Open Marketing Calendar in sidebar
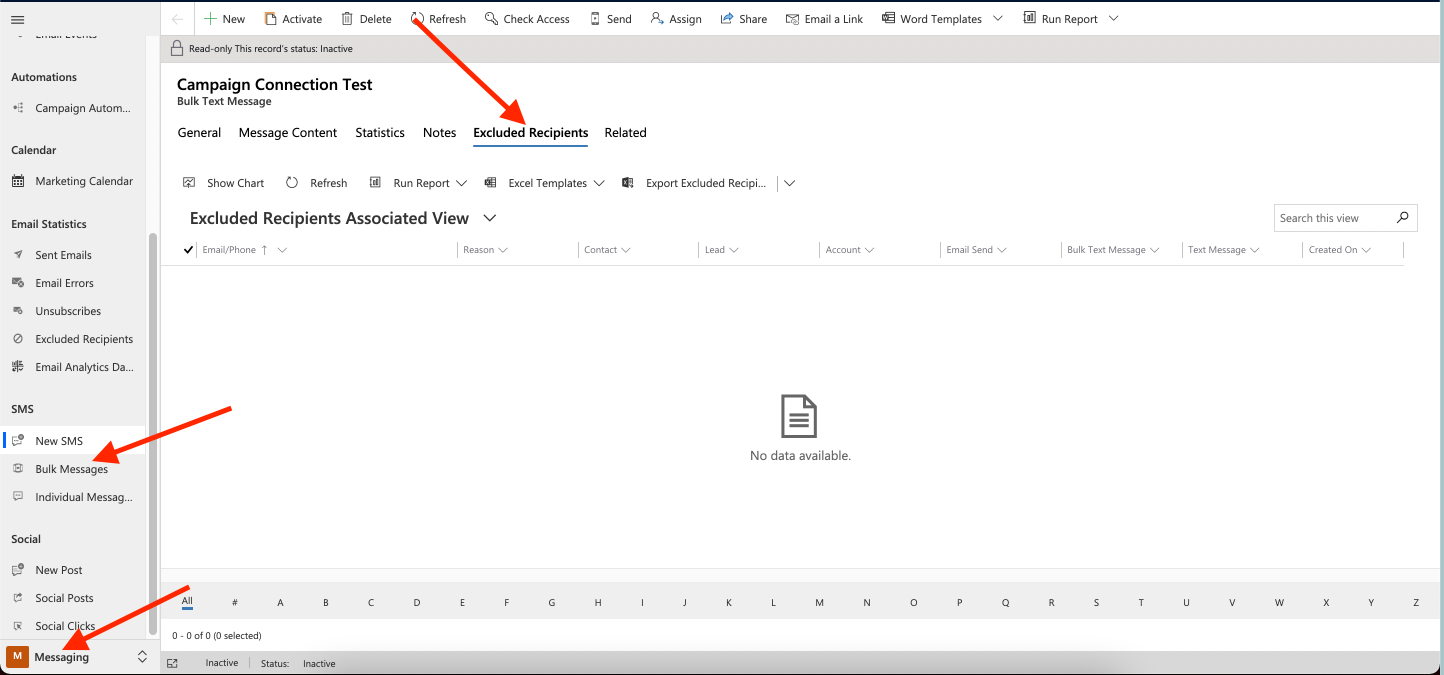Image resolution: width=1444 pixels, height=675 pixels. 73,181
